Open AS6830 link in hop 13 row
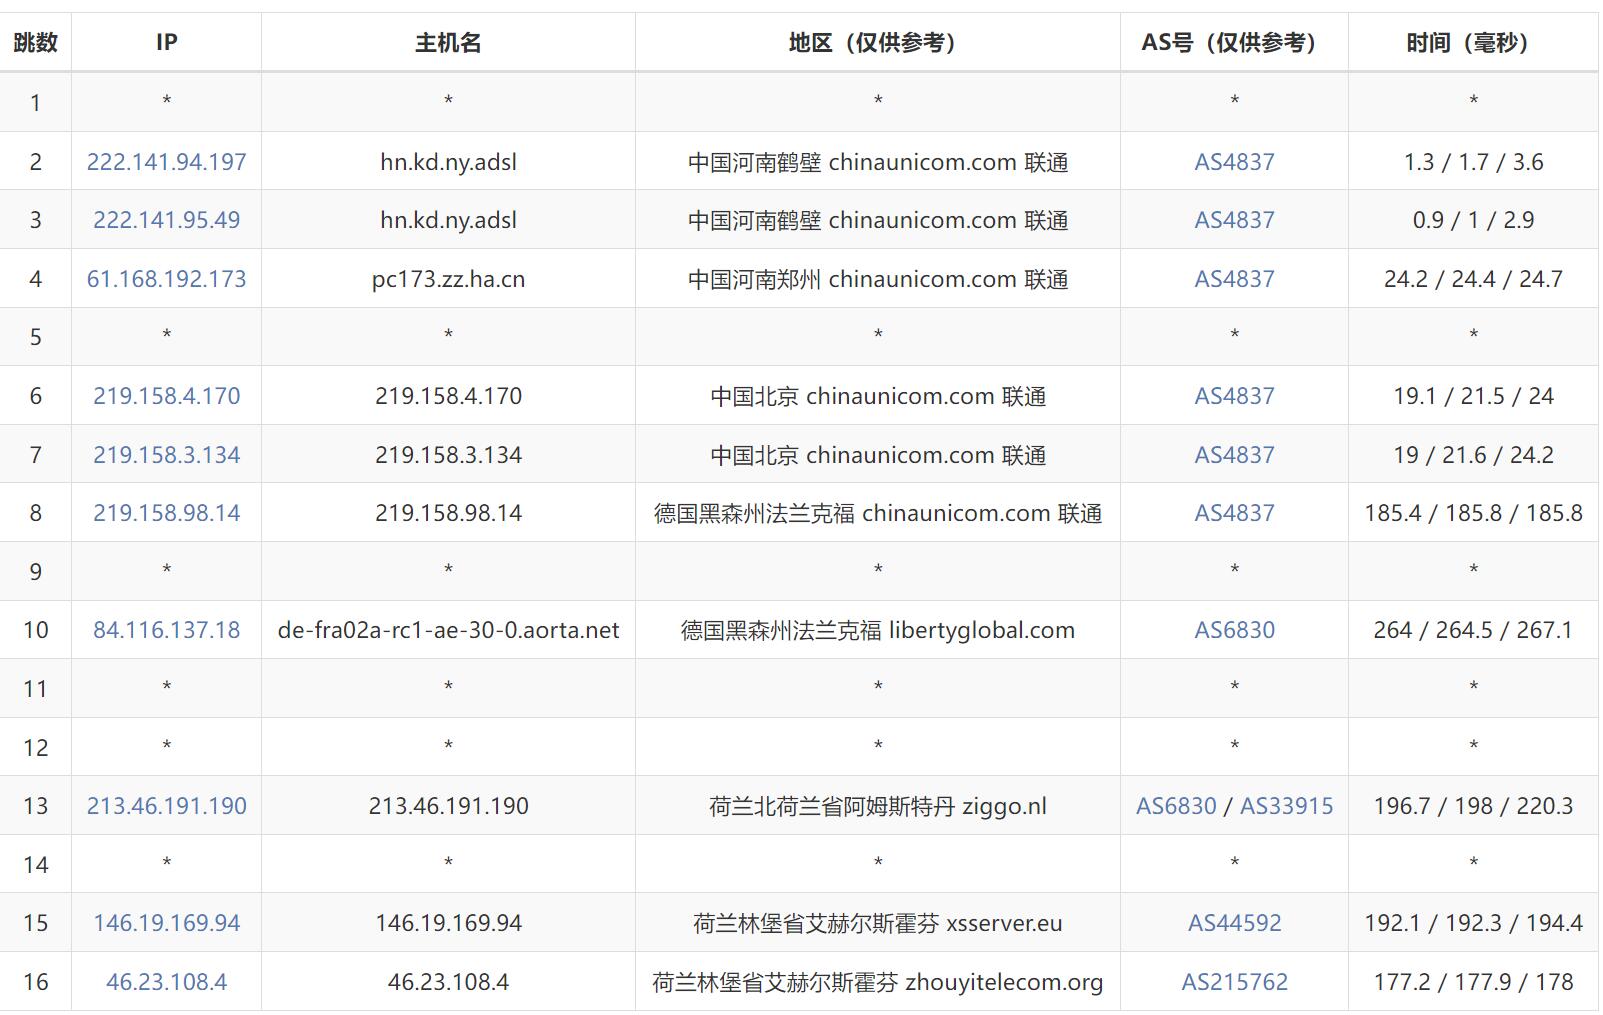This screenshot has height=1015, width=1603. (x=1176, y=806)
